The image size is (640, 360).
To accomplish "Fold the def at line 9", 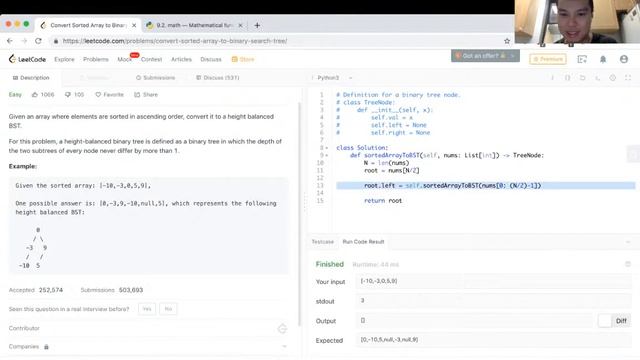I will 327,156.
